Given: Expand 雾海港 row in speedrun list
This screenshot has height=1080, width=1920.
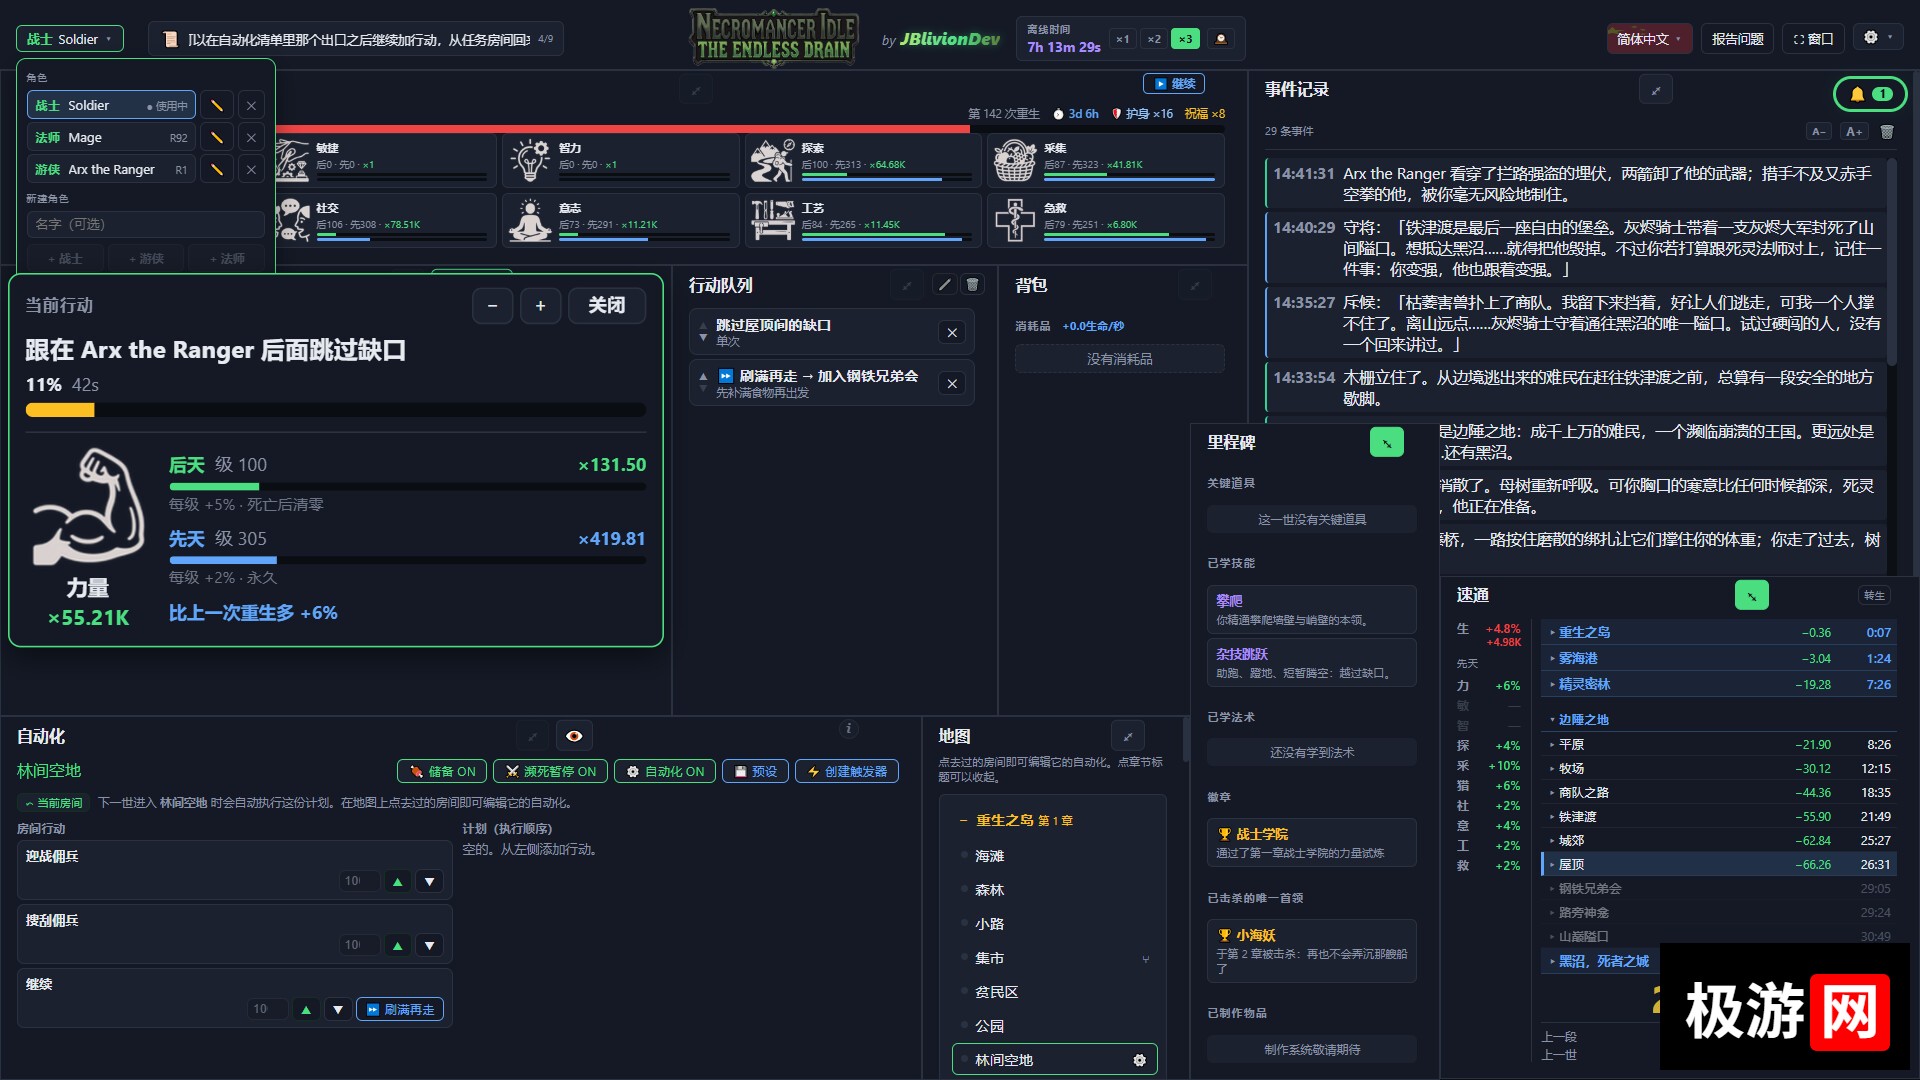Looking at the screenshot, I should click(1718, 659).
